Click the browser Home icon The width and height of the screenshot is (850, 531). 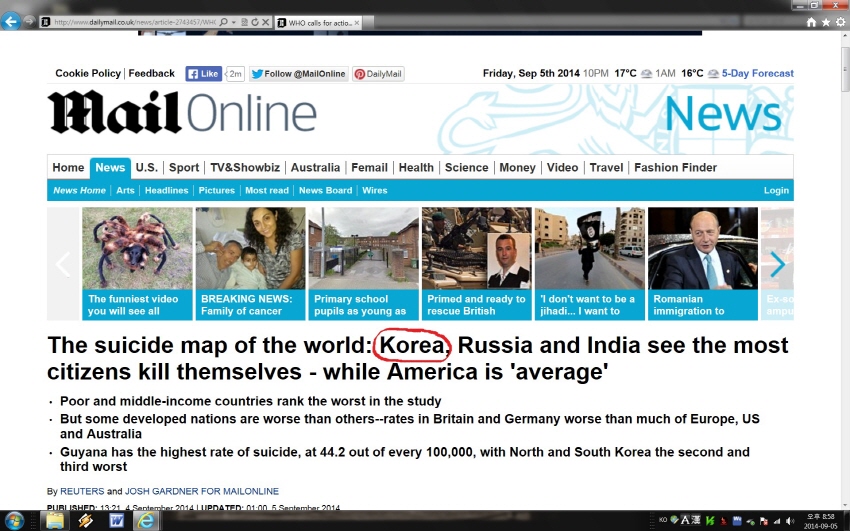(x=811, y=22)
